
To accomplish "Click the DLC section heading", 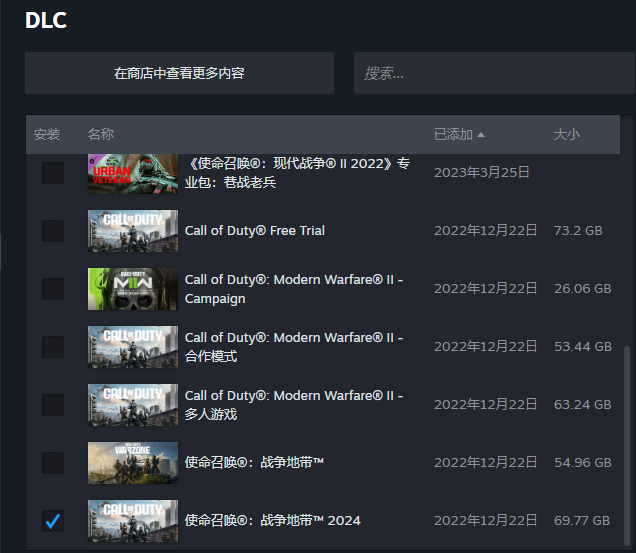I will coord(46,20).
